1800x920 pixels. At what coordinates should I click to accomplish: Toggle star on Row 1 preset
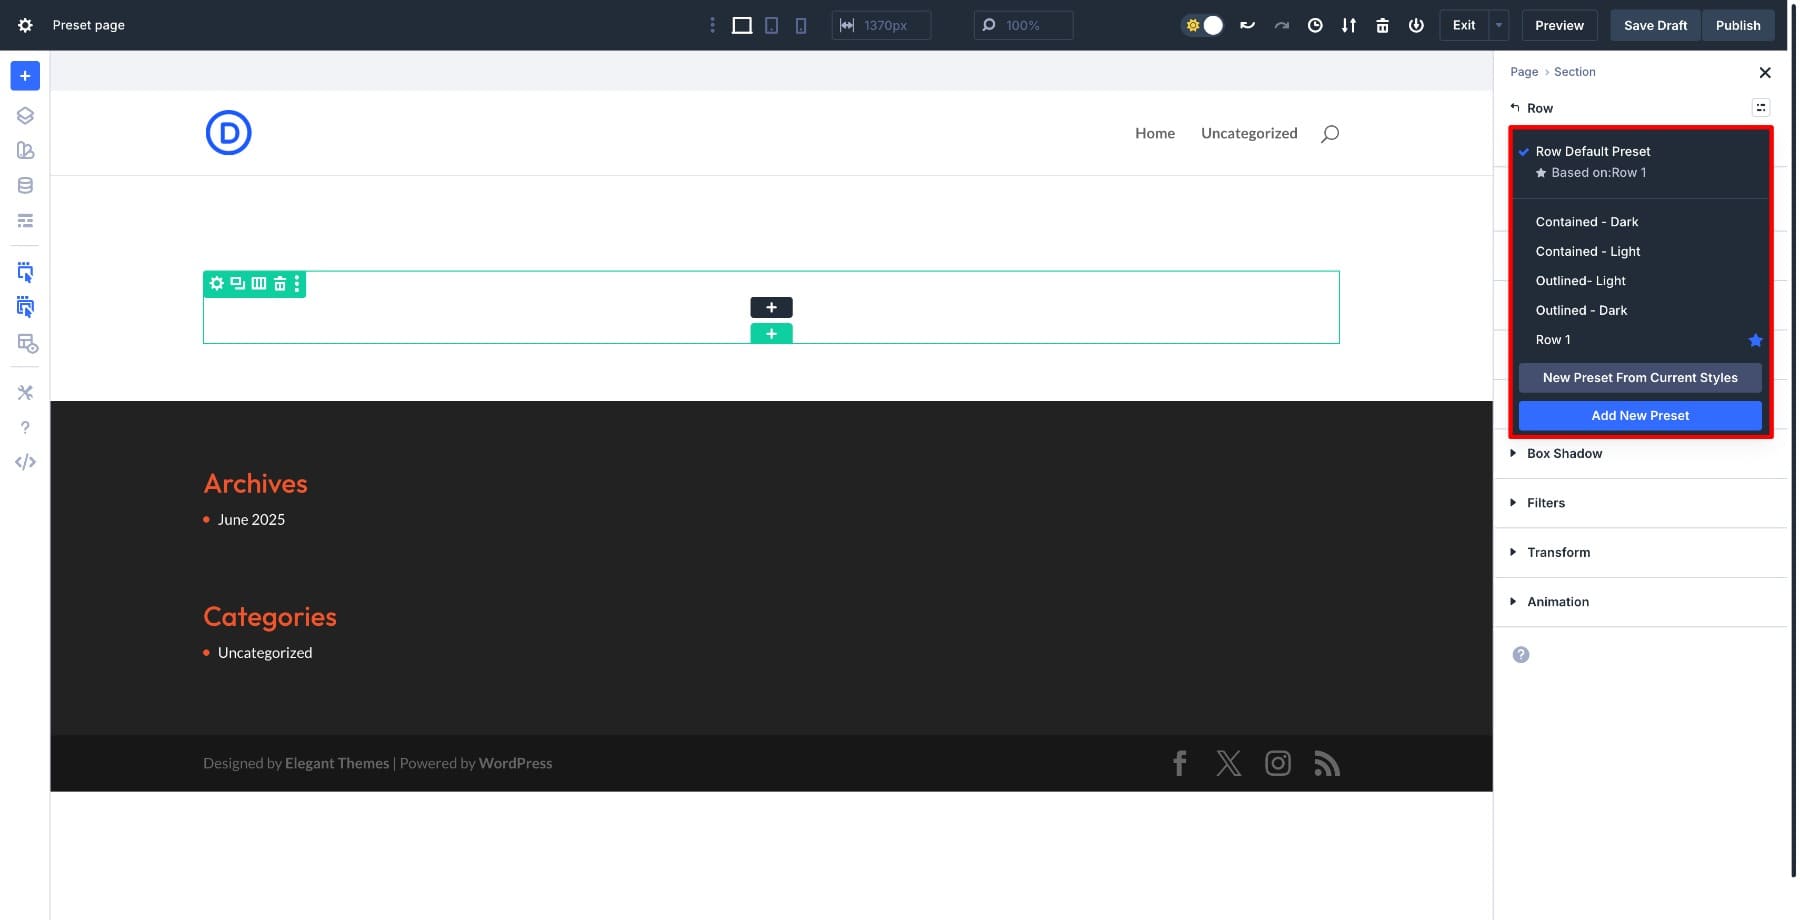click(x=1754, y=341)
